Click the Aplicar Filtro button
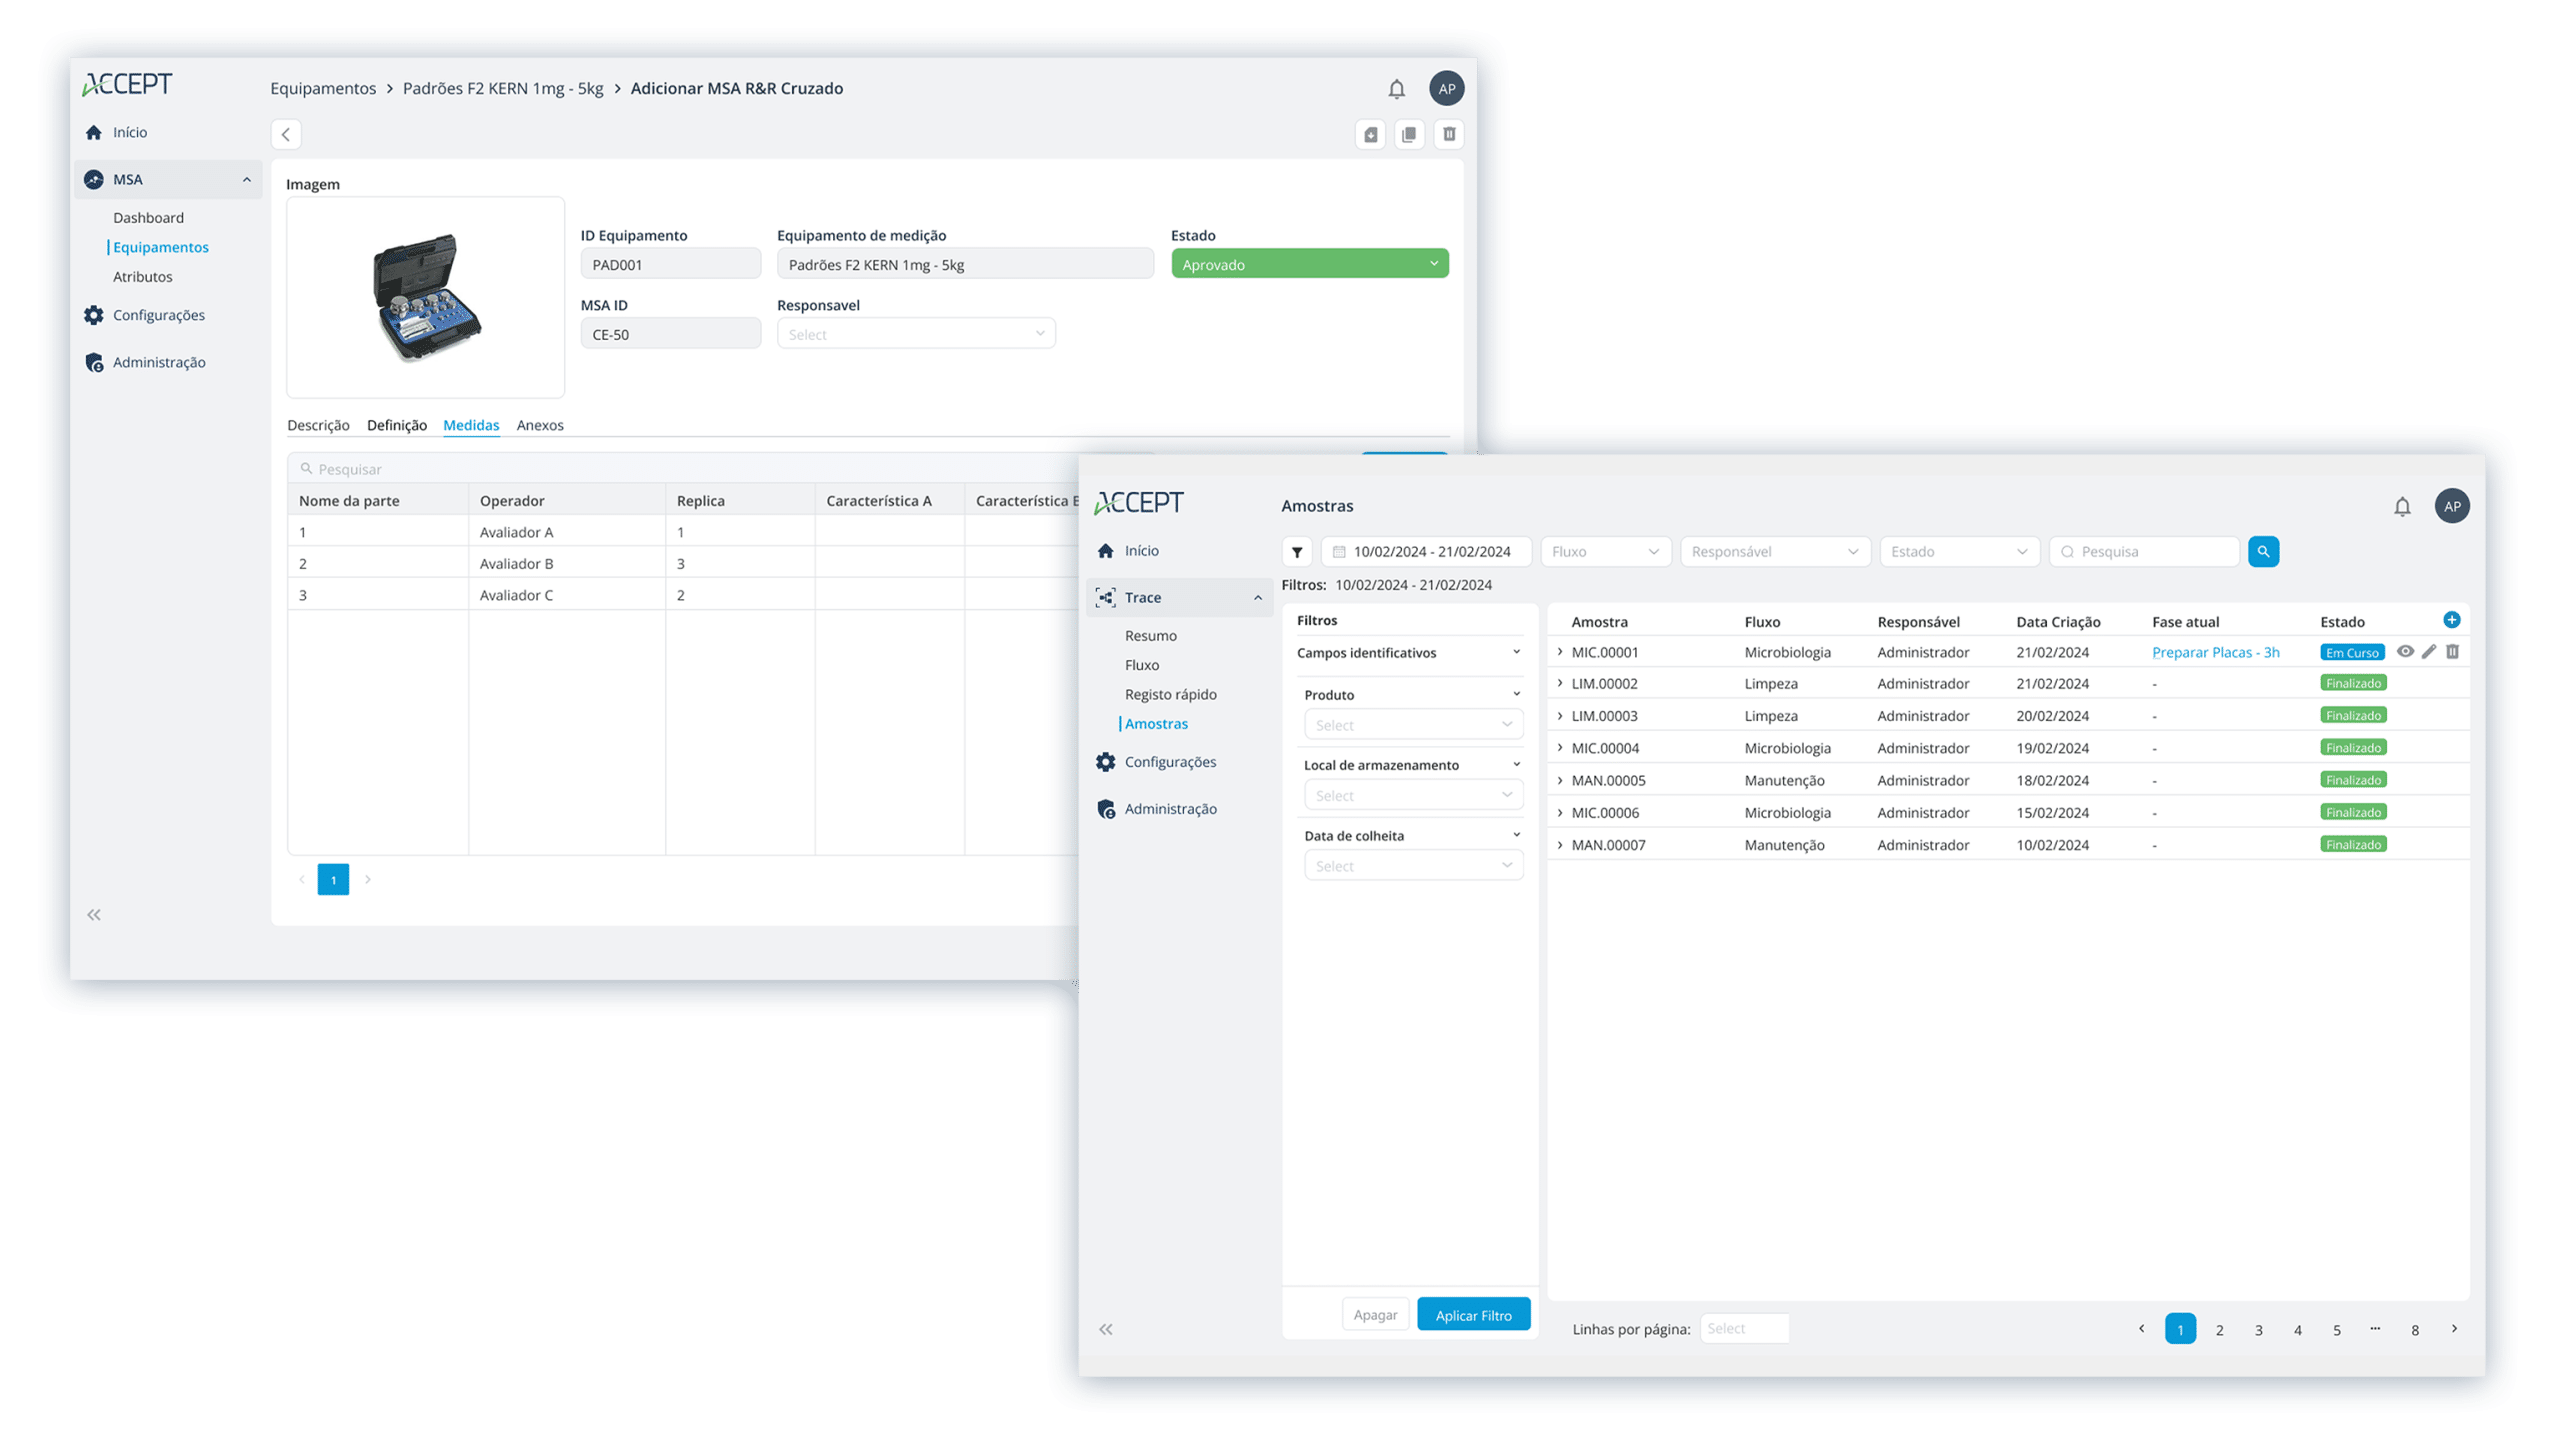The width and height of the screenshot is (2560, 1431). (x=1473, y=1315)
